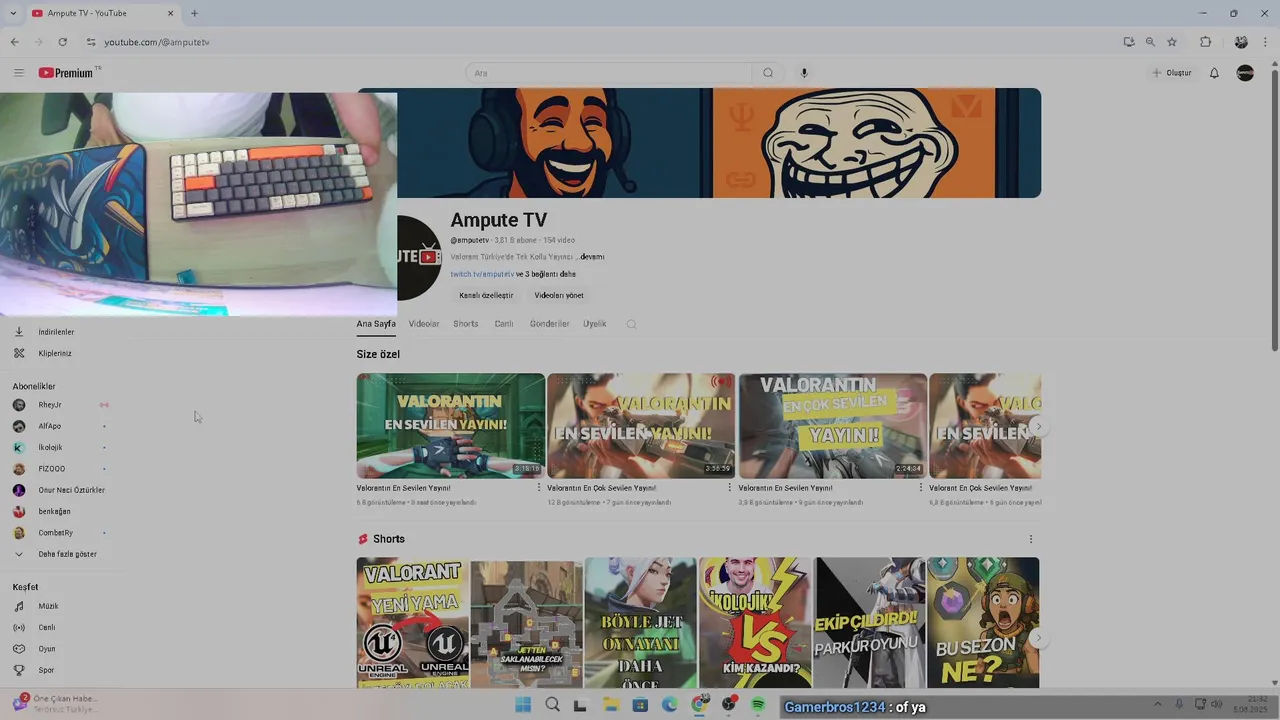Open new browser tab with plus
Image resolution: width=1280 pixels, height=720 pixels.
click(x=194, y=13)
